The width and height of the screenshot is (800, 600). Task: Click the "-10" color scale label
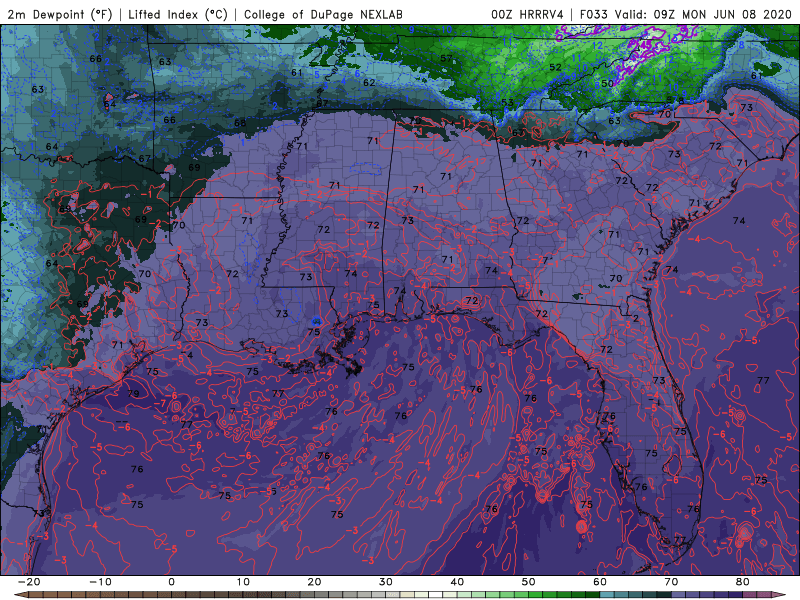click(100, 582)
